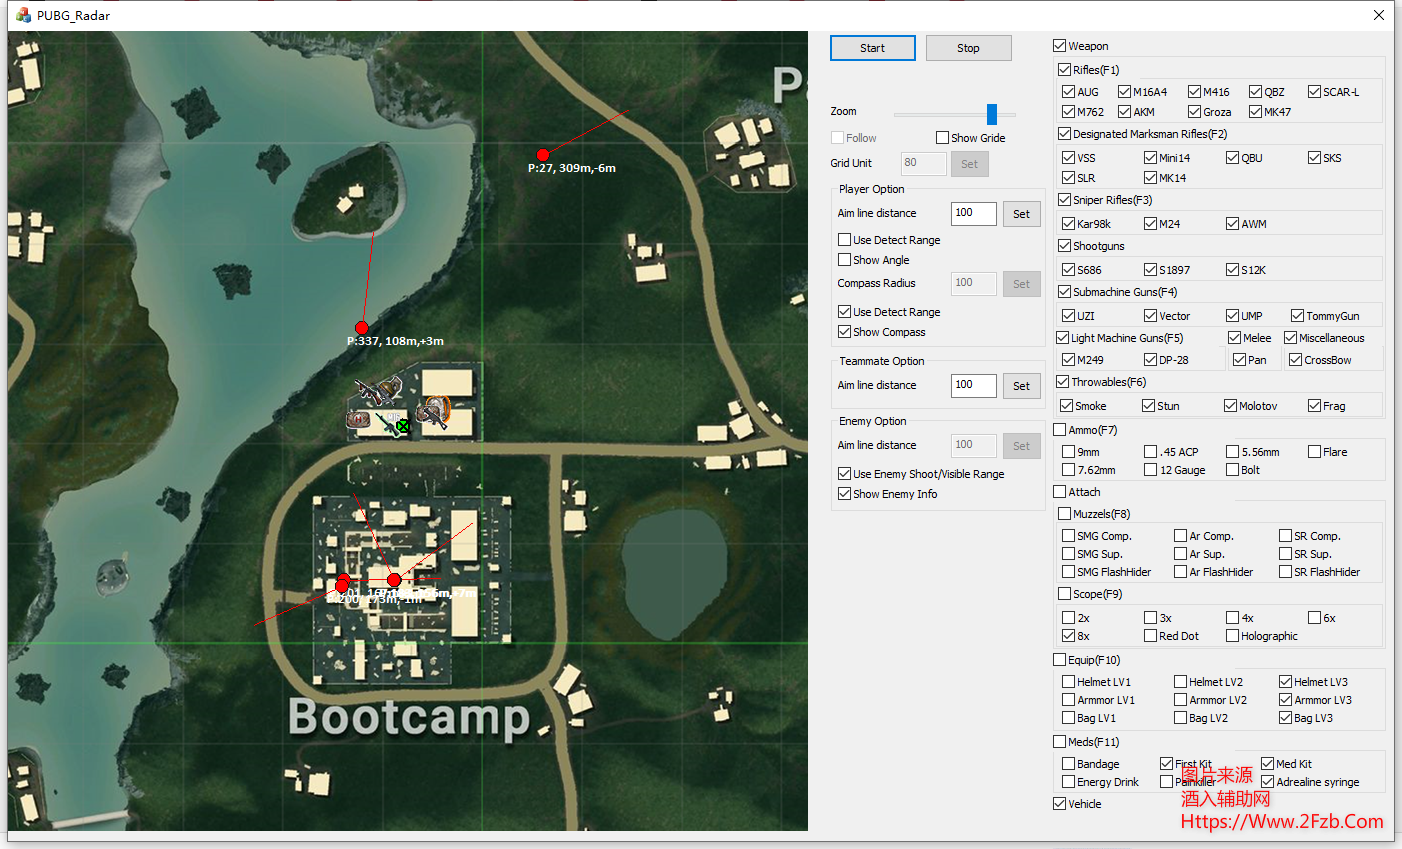The height and width of the screenshot is (849, 1402).
Task: Click the PUBG_Radar title bar app icon
Action: [23, 15]
